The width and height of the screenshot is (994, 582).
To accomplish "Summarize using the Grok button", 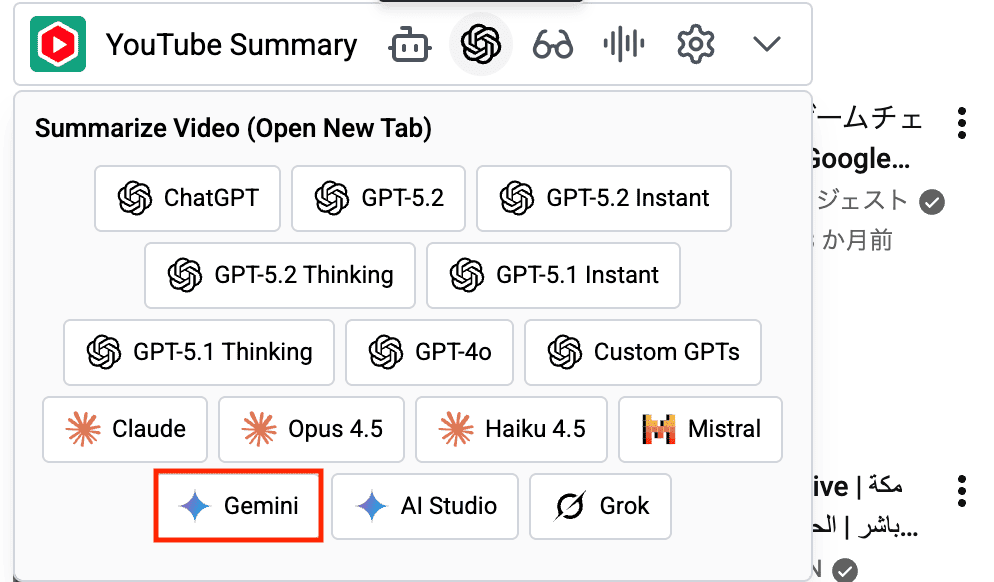I will (600, 506).
